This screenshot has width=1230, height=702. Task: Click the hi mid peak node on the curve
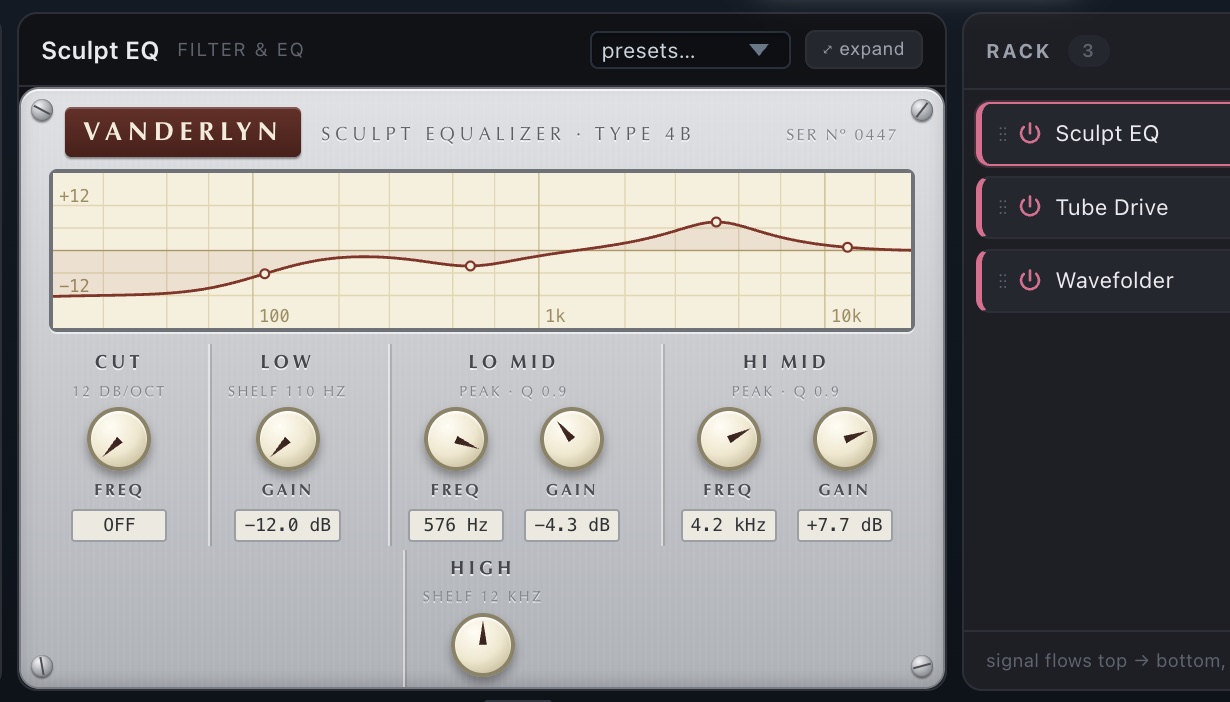[x=716, y=221]
